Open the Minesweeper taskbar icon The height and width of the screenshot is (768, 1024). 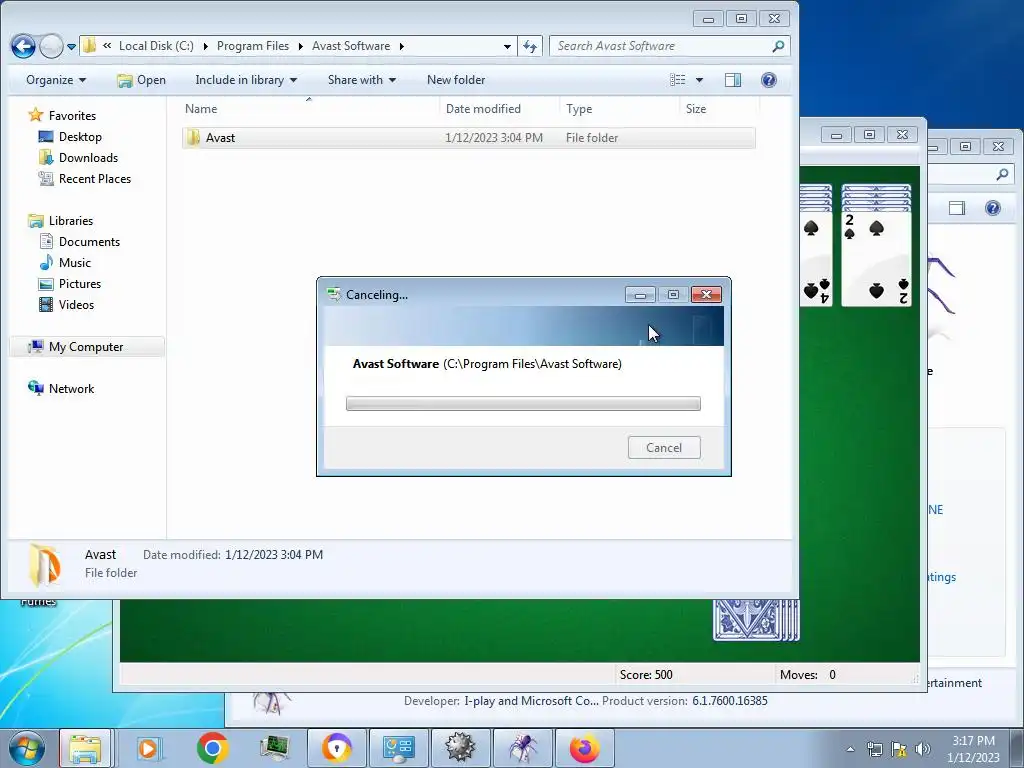point(460,748)
